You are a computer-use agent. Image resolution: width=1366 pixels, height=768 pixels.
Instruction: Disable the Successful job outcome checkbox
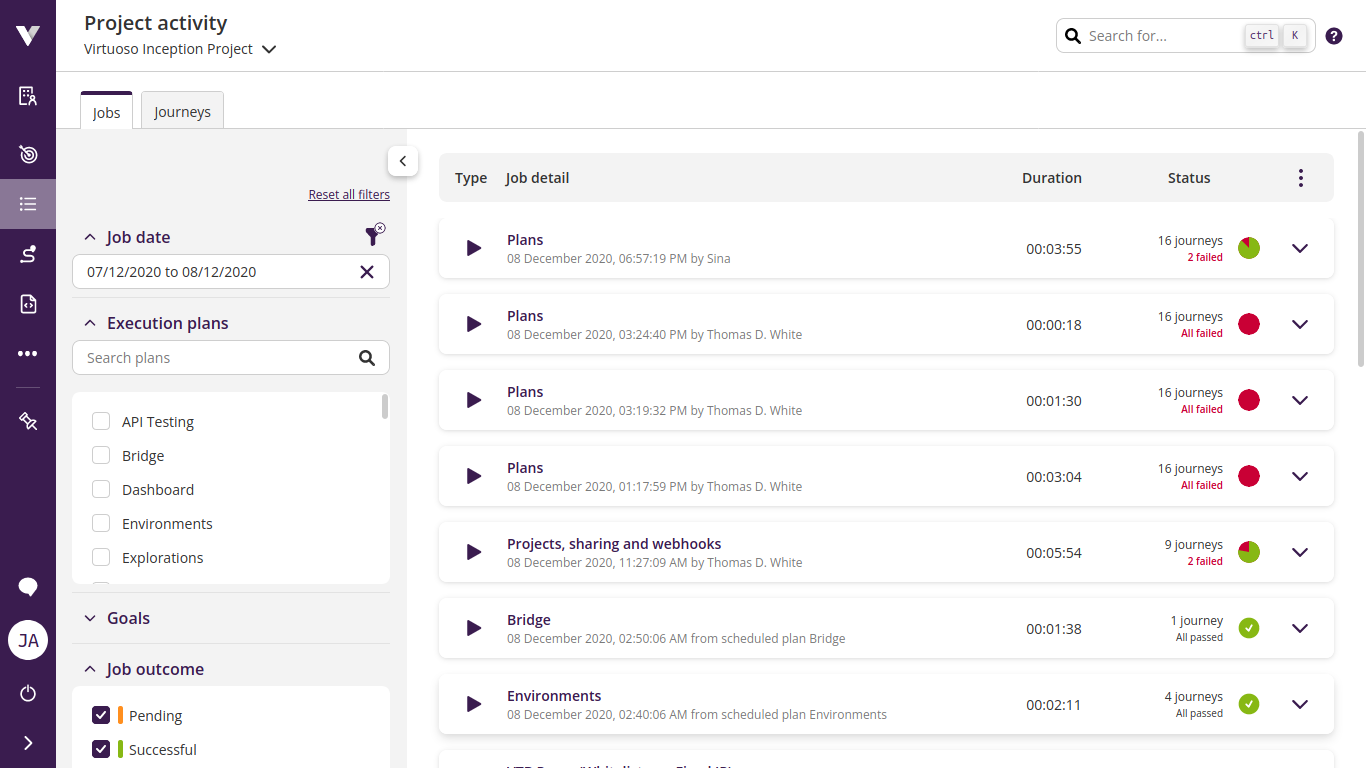pos(100,749)
